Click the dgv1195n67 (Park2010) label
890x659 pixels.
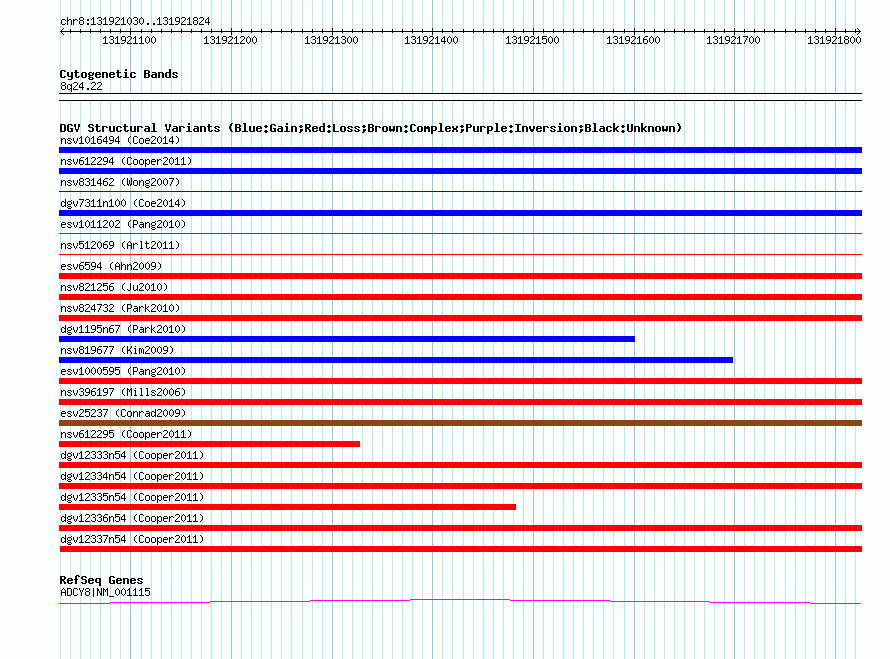[x=123, y=329]
